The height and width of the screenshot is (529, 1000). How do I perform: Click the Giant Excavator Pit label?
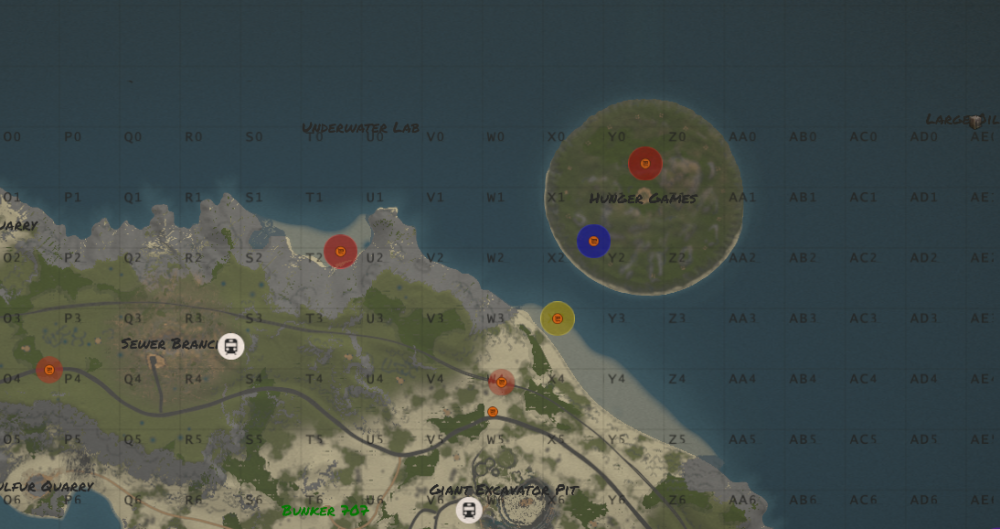click(x=504, y=490)
